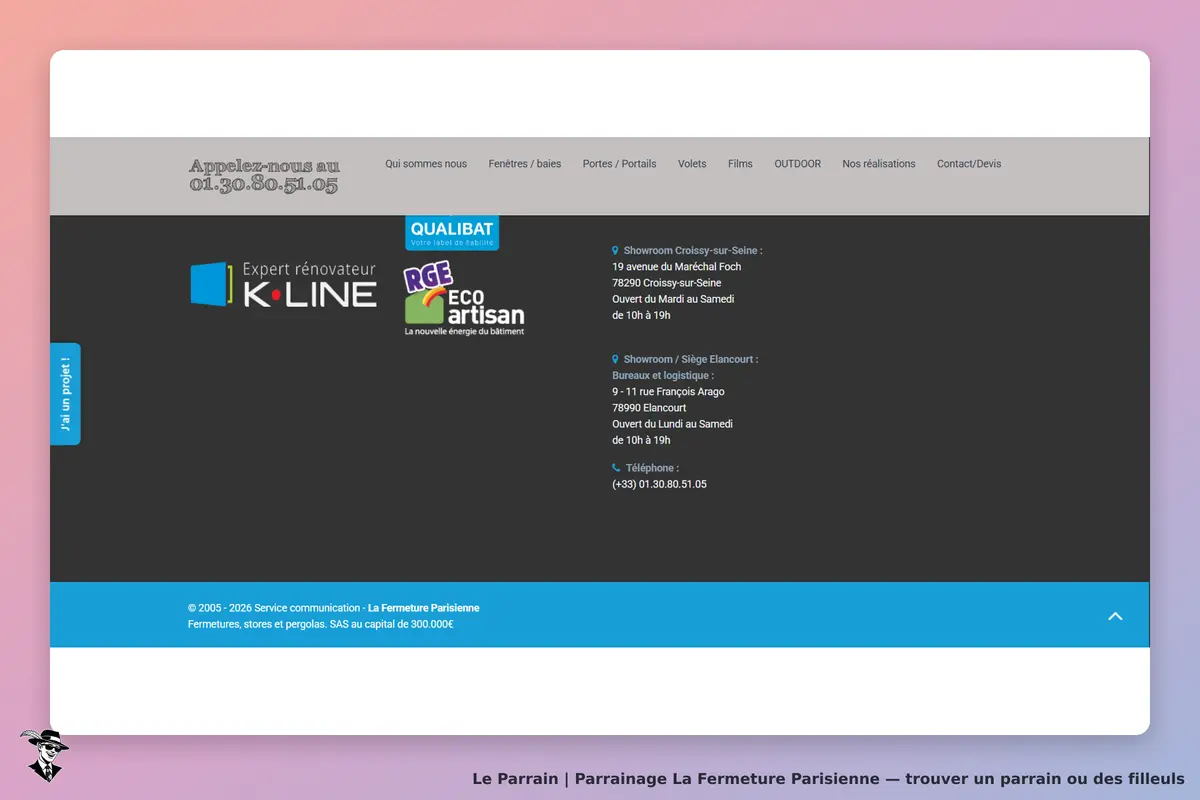
Task: Click the RGE Eco Artisan logo
Action: [464, 298]
